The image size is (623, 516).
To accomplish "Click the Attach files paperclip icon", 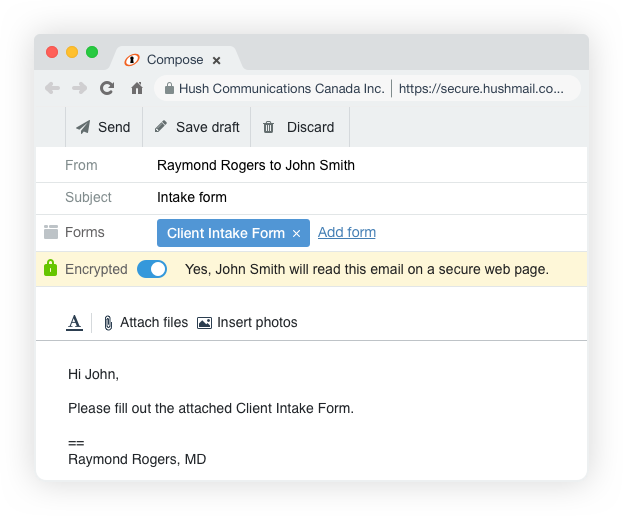I will [x=108, y=323].
